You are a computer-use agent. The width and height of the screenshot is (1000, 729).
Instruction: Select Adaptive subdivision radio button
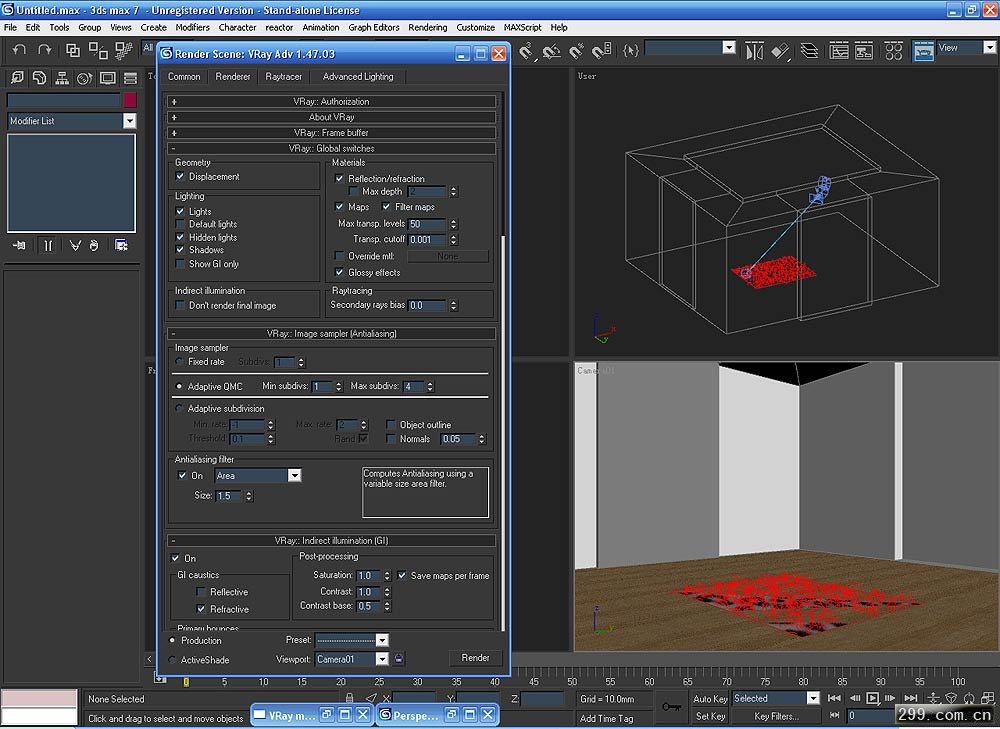179,408
